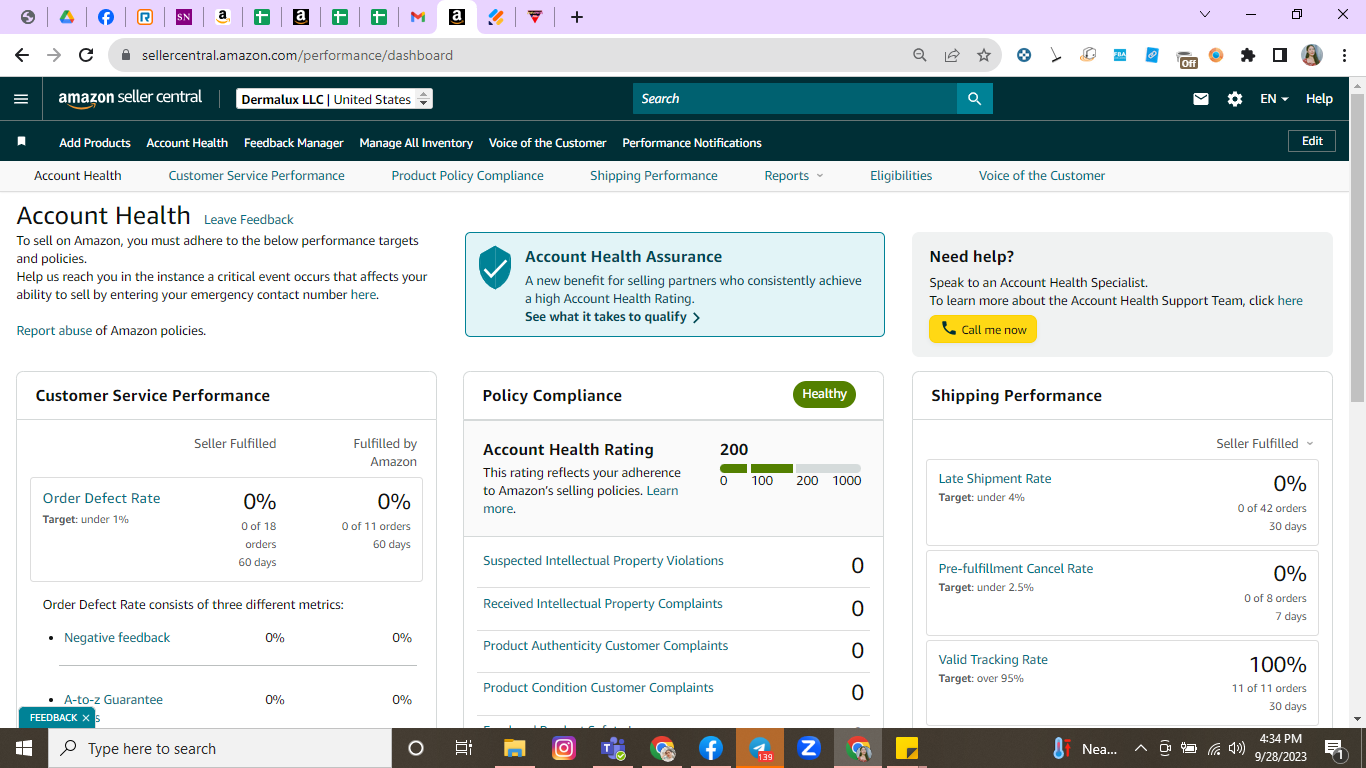The image size is (1366, 768).
Task: Open the blue link-card extension icon
Action: (x=1152, y=55)
